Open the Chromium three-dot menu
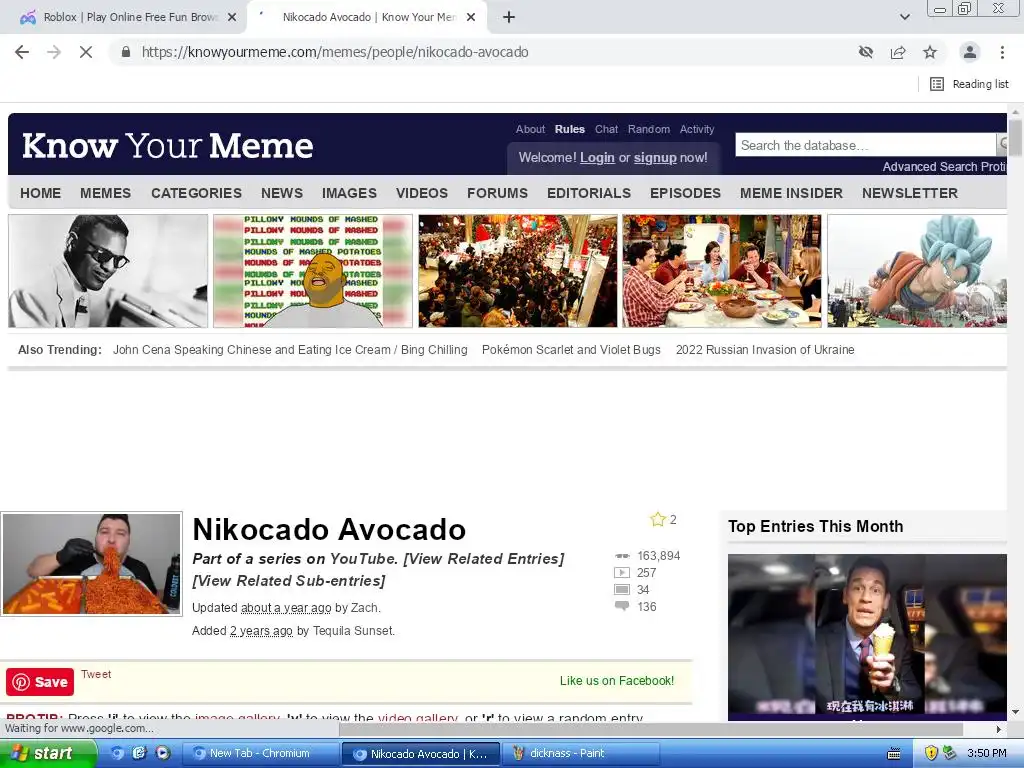This screenshot has height=768, width=1024. pyautogui.click(x=1002, y=52)
